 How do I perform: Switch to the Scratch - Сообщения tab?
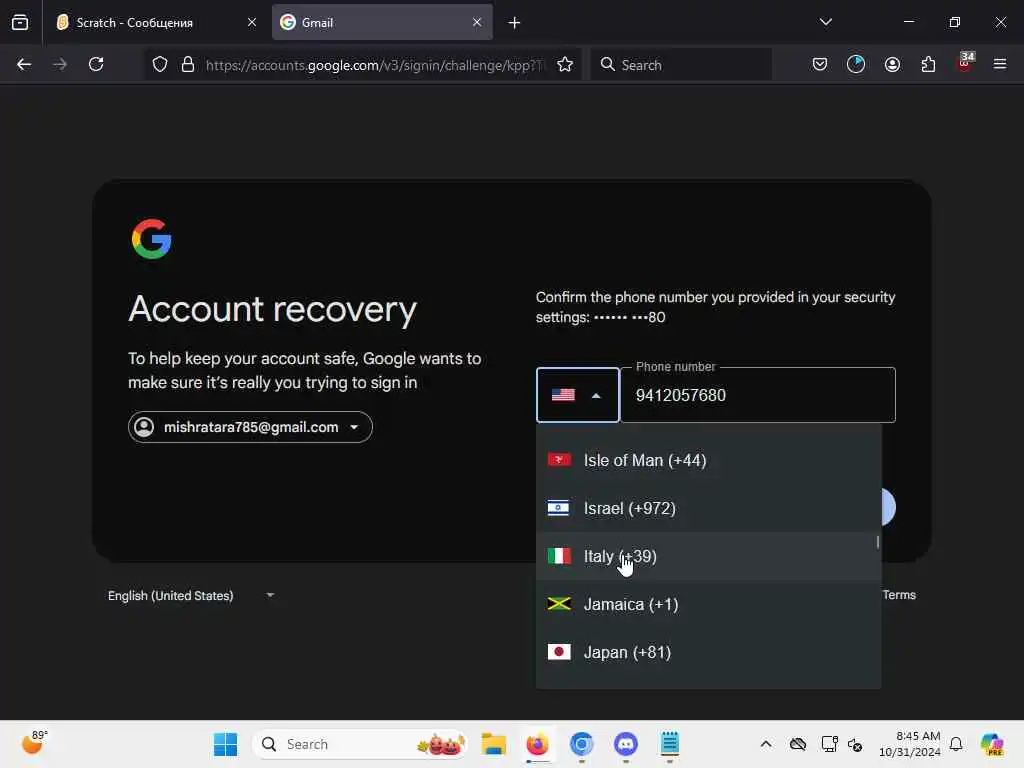[156, 22]
